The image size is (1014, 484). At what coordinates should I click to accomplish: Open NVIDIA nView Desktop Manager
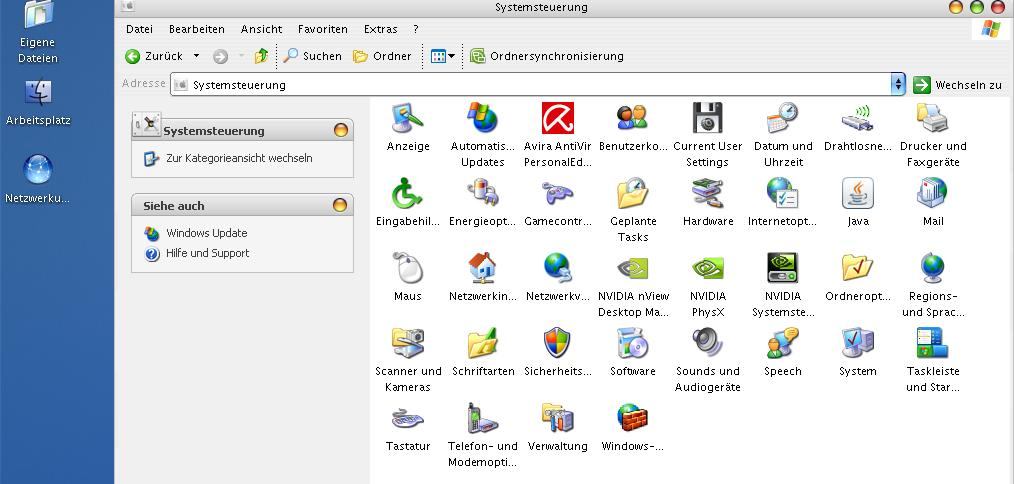[632, 269]
